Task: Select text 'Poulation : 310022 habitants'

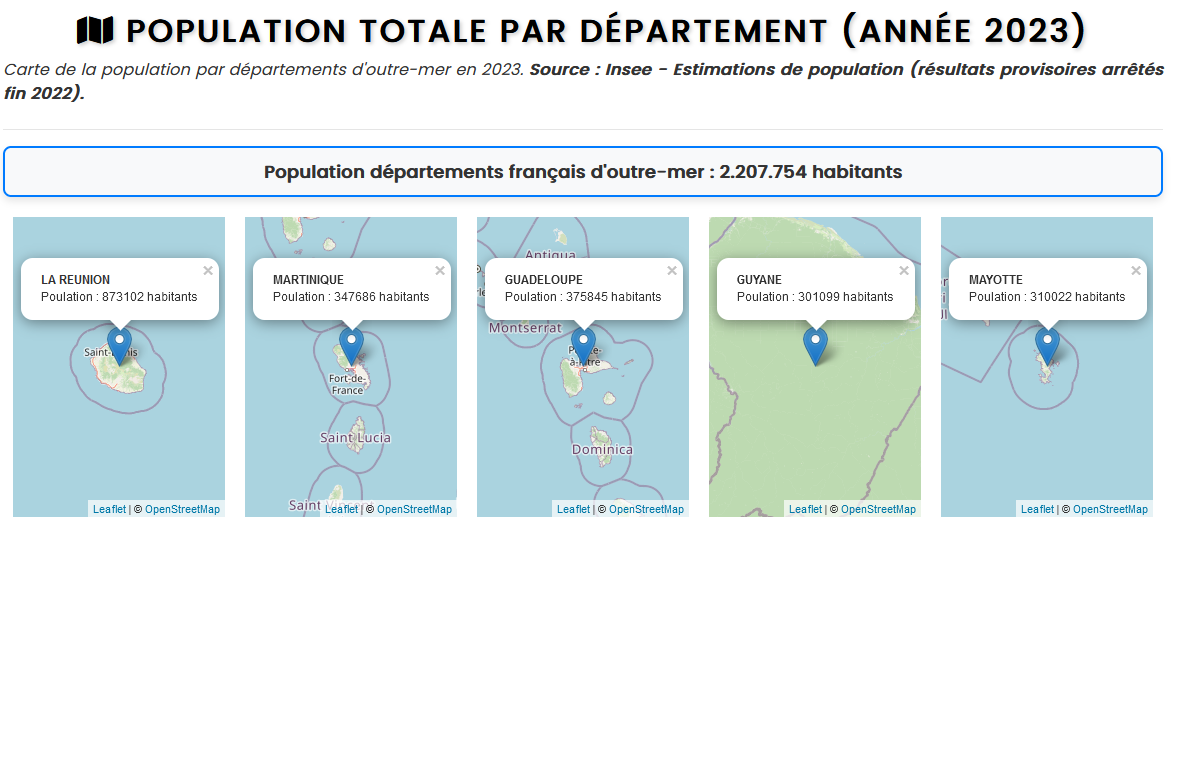Action: coord(1047,297)
